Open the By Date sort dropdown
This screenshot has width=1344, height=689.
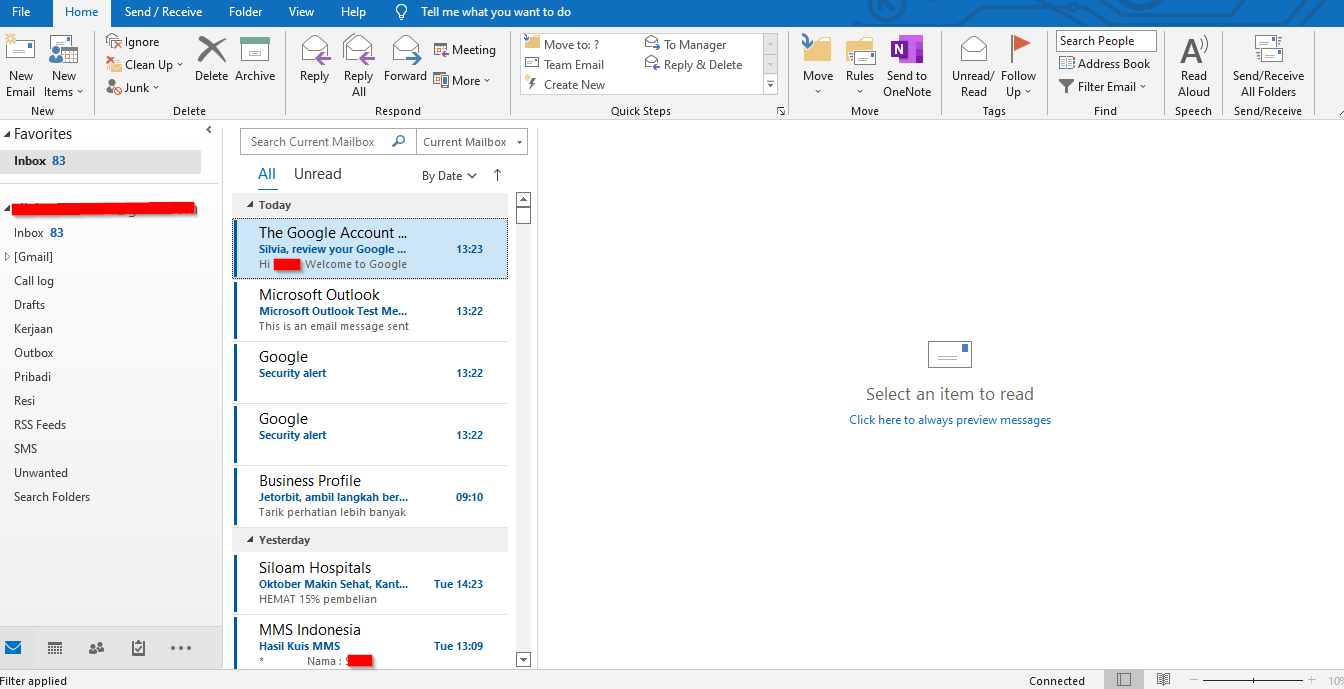point(449,176)
